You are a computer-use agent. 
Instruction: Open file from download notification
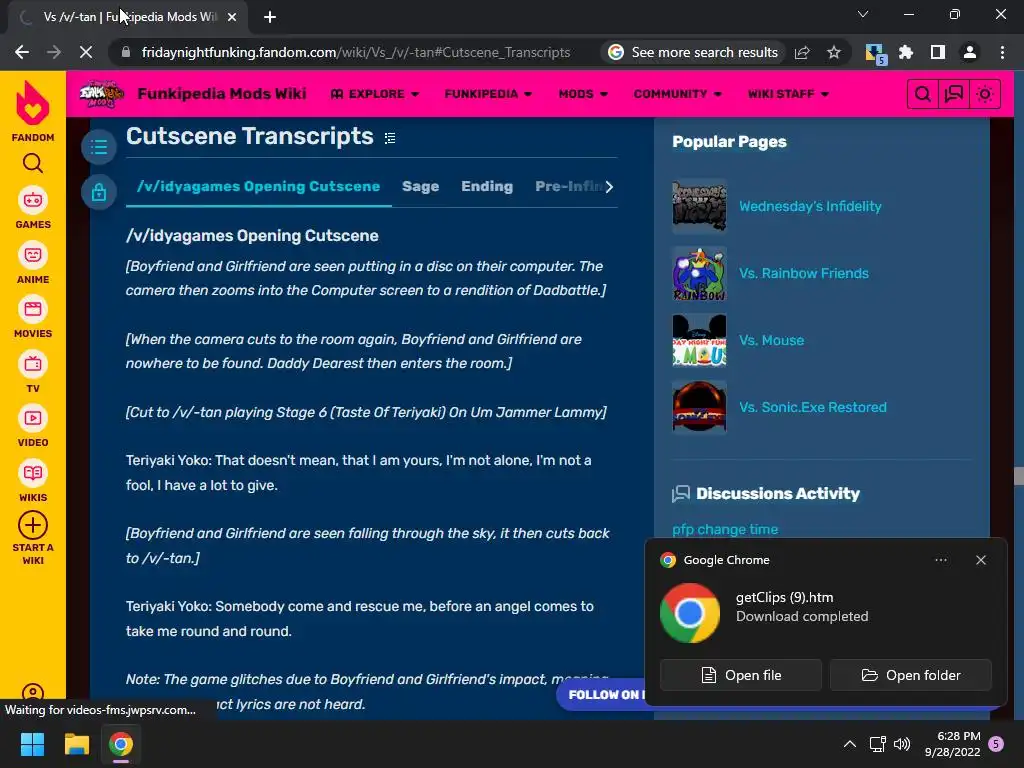pos(741,675)
